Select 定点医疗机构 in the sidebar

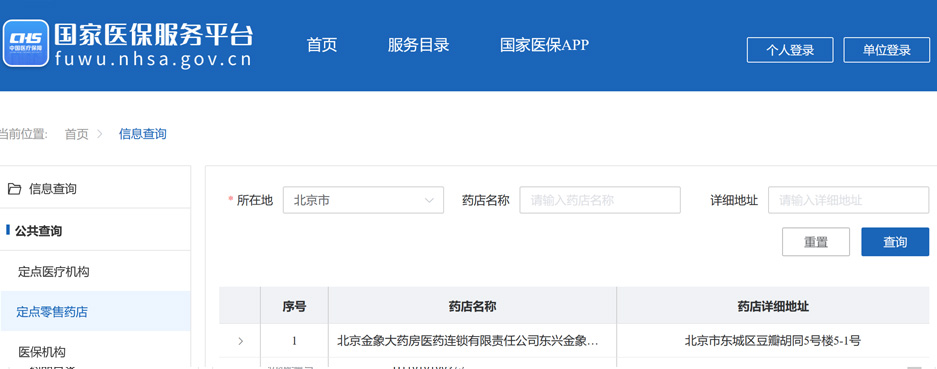[x=53, y=272]
